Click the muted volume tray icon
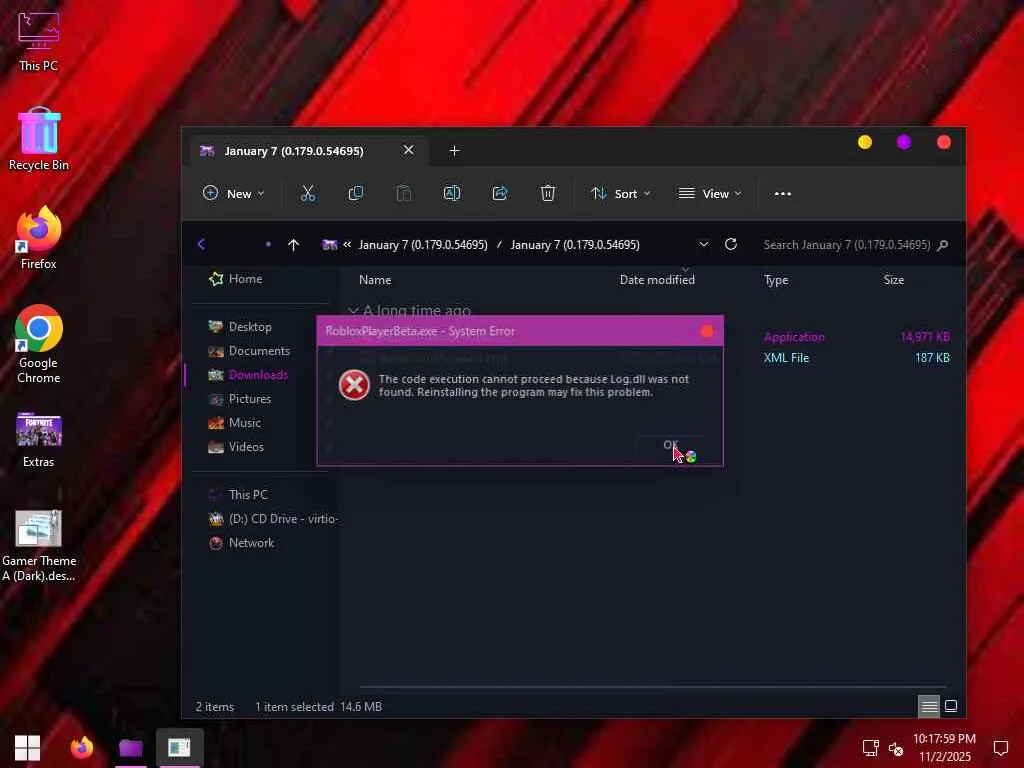 click(x=896, y=749)
